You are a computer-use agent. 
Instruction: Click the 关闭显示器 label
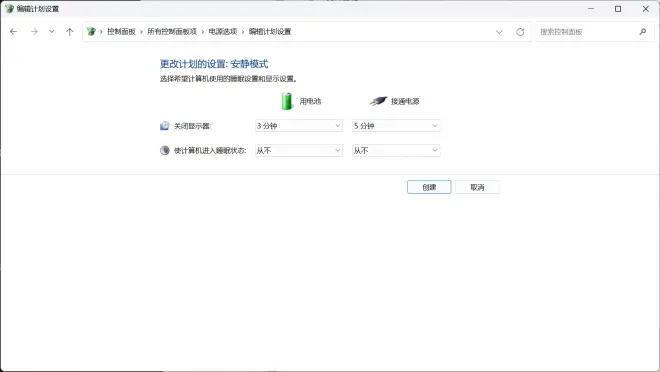coord(192,126)
